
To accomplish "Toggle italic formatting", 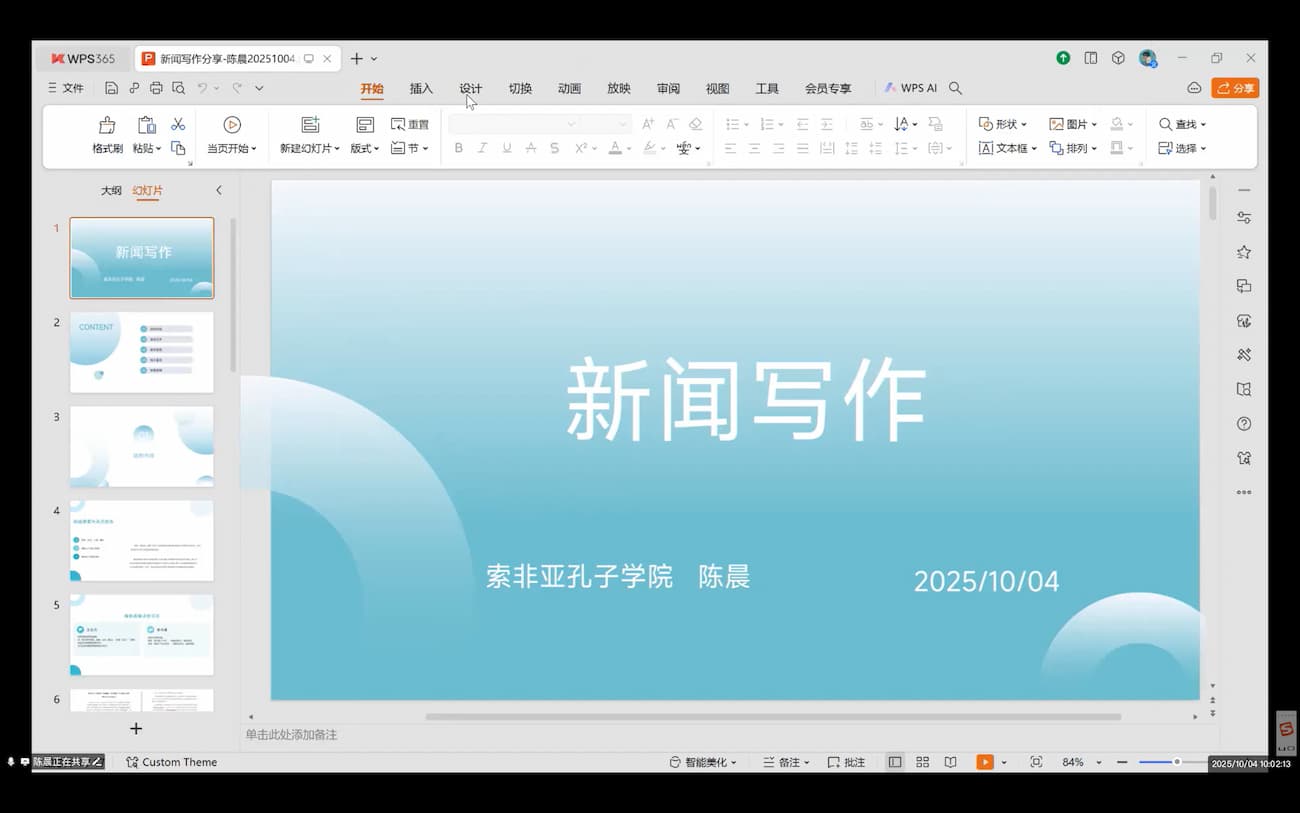I will (482, 147).
